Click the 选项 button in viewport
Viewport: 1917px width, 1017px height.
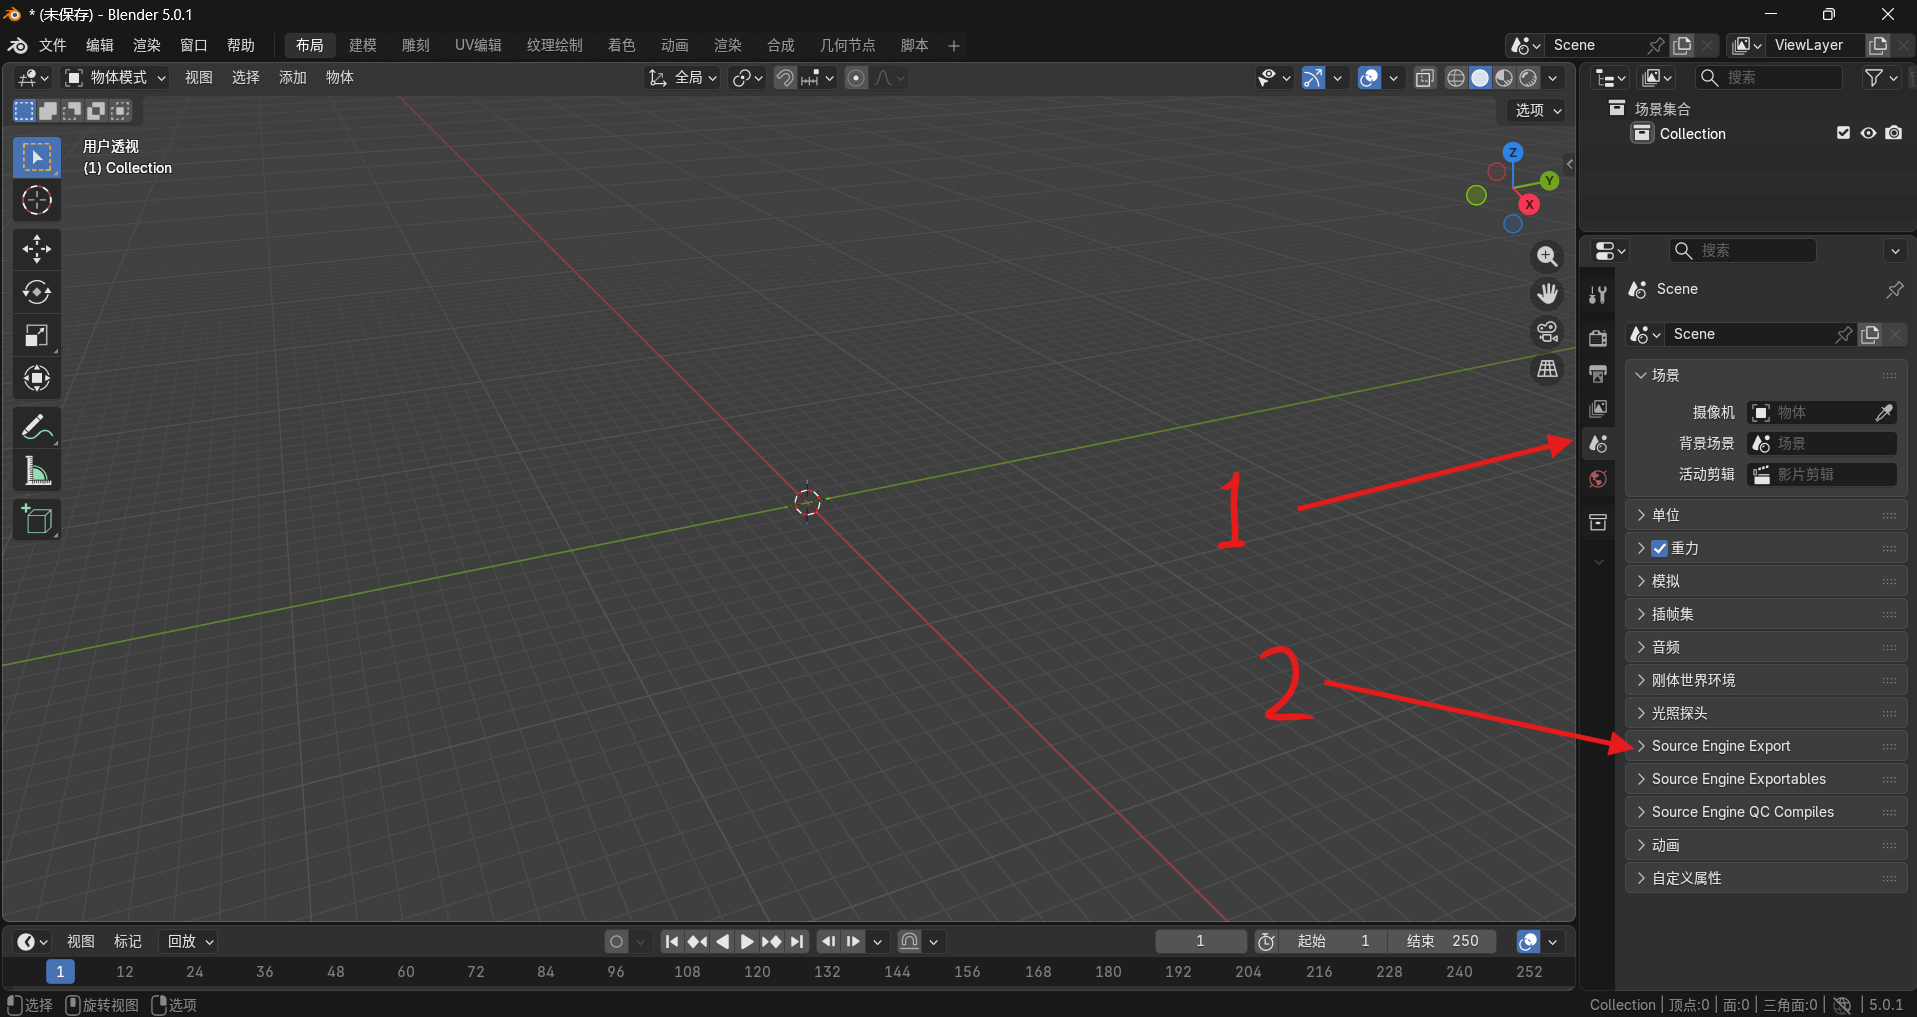(x=1536, y=110)
